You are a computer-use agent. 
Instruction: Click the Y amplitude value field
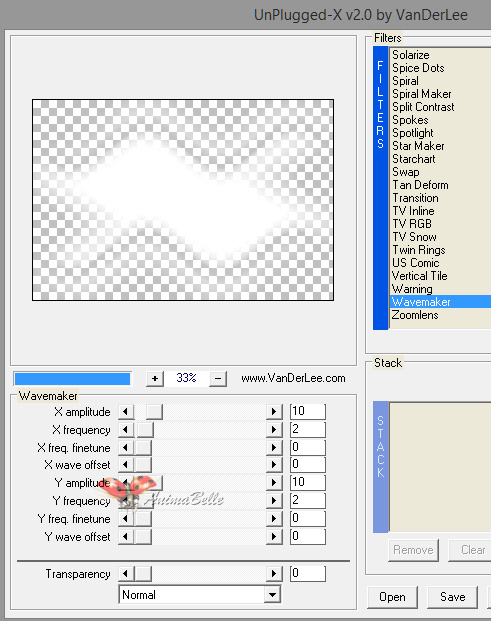tap(308, 482)
